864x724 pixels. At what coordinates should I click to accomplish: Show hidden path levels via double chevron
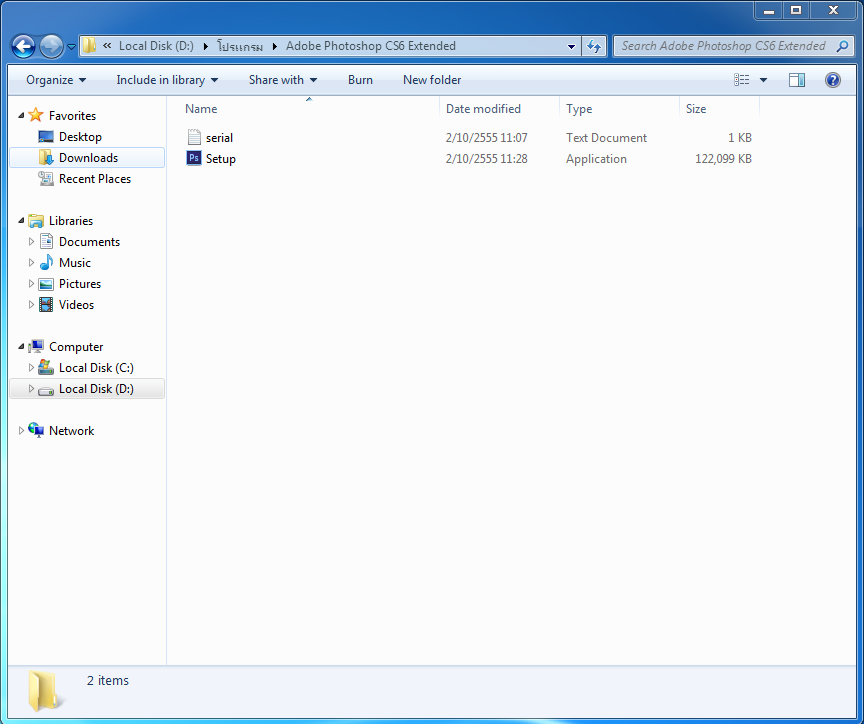click(107, 46)
